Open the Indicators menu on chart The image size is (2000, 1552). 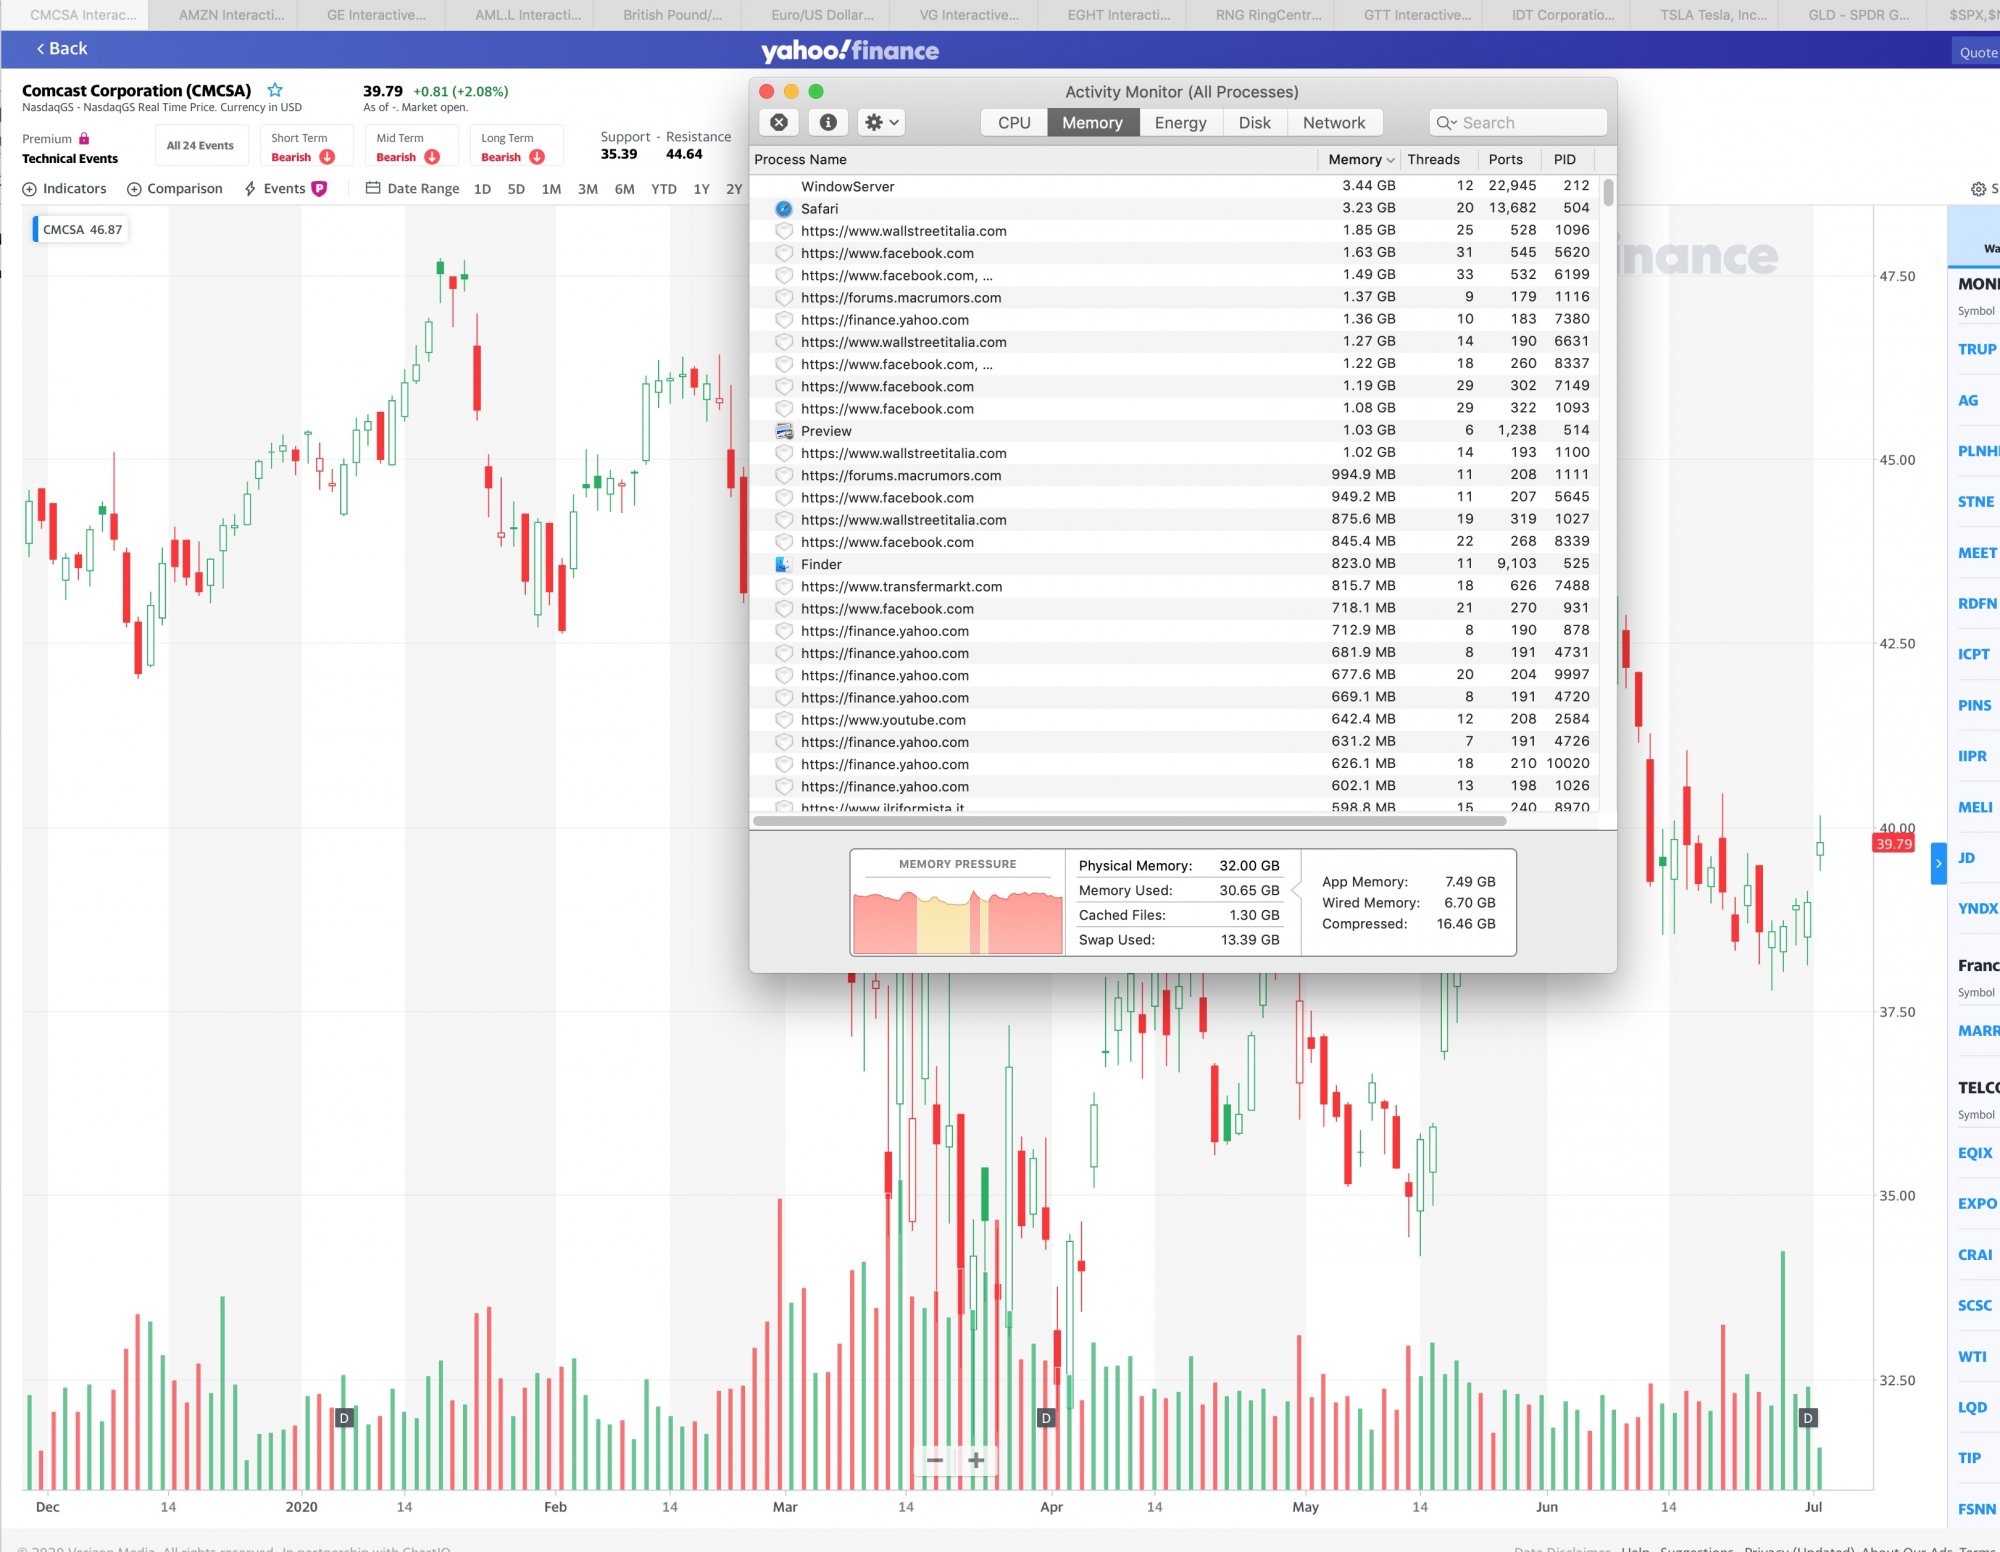pos(64,188)
